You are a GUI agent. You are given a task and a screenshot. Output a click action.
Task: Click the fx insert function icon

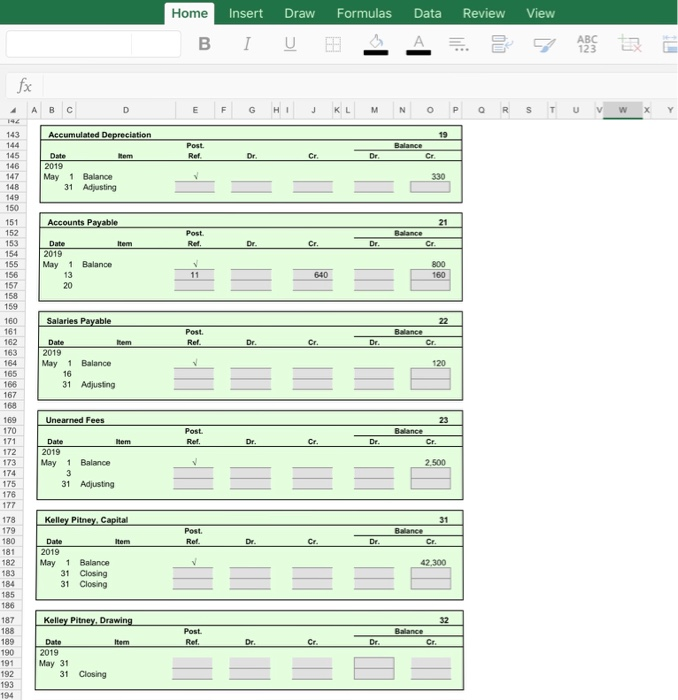click(x=24, y=85)
